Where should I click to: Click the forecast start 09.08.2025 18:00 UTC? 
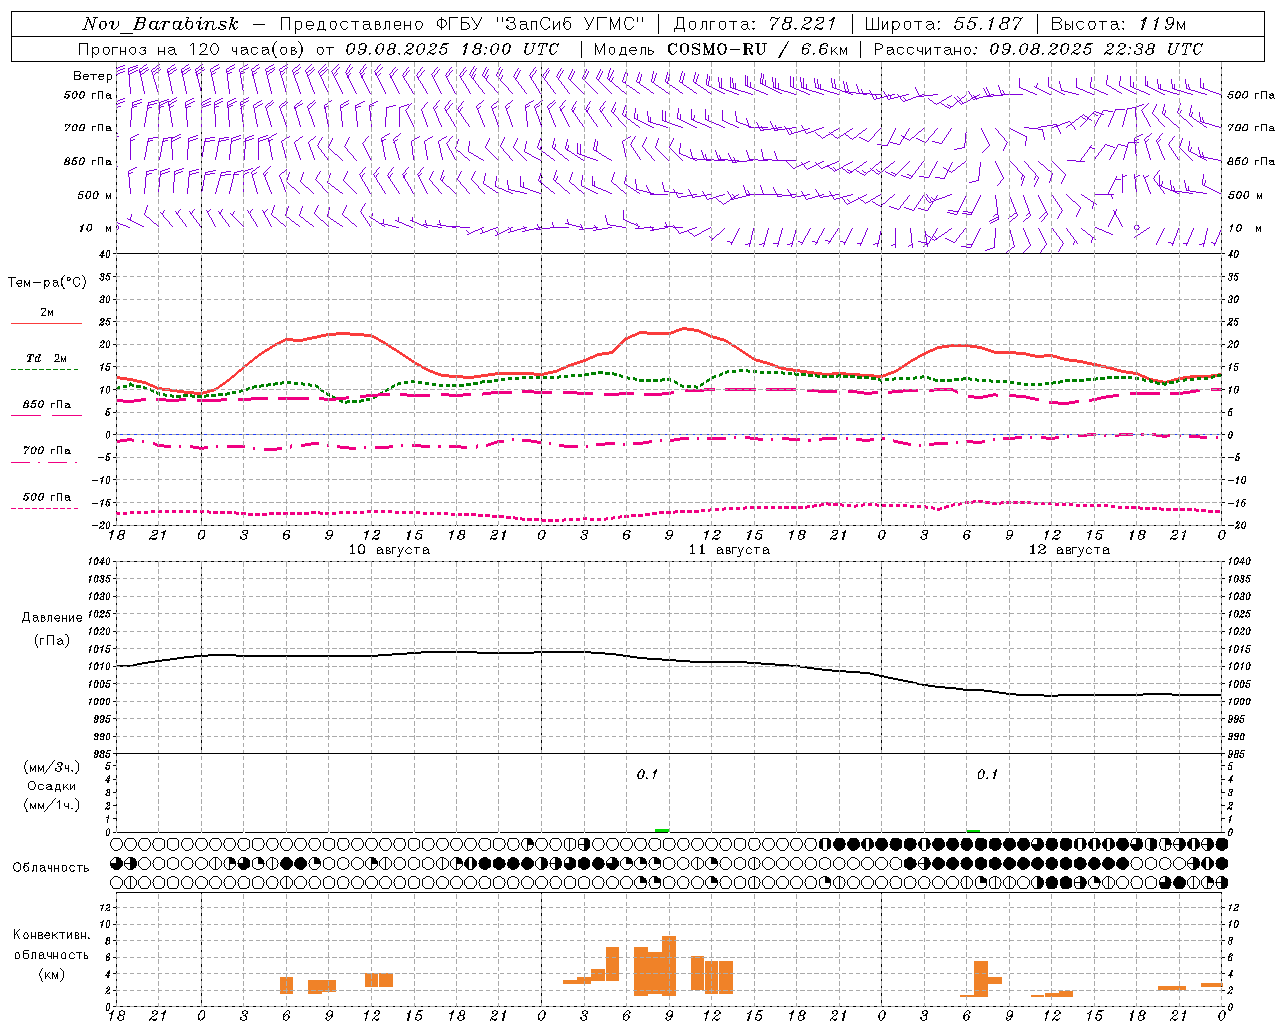pyautogui.click(x=452, y=49)
